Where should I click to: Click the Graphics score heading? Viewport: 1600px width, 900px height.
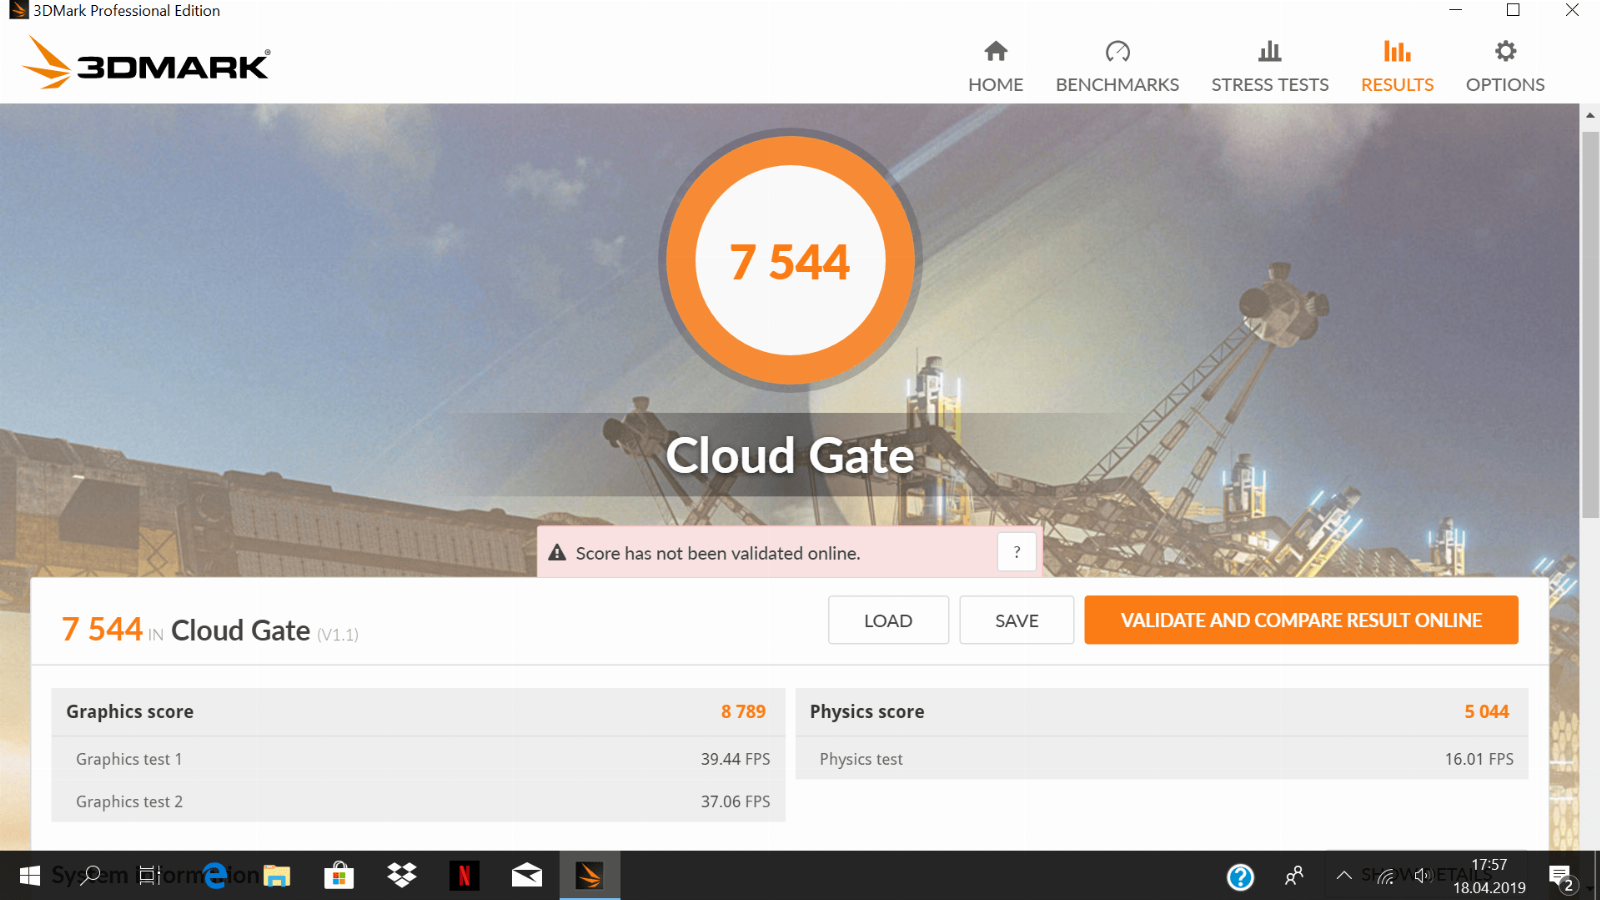click(x=130, y=711)
